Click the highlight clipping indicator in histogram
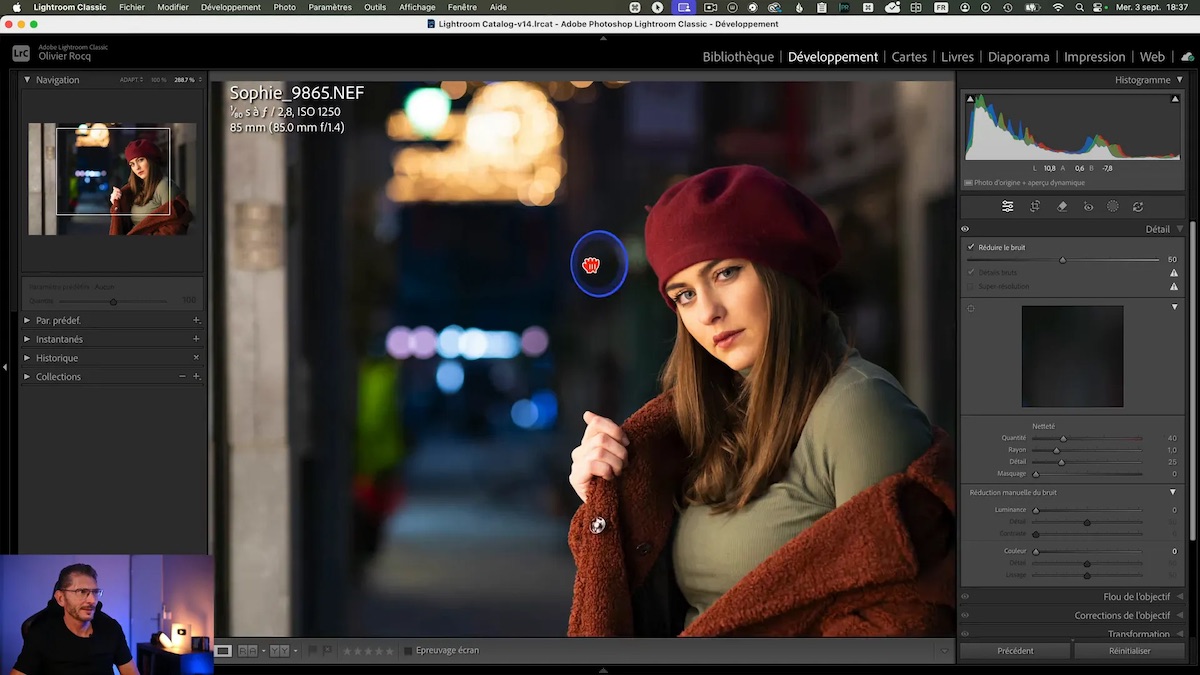This screenshot has width=1200, height=675. (1176, 98)
